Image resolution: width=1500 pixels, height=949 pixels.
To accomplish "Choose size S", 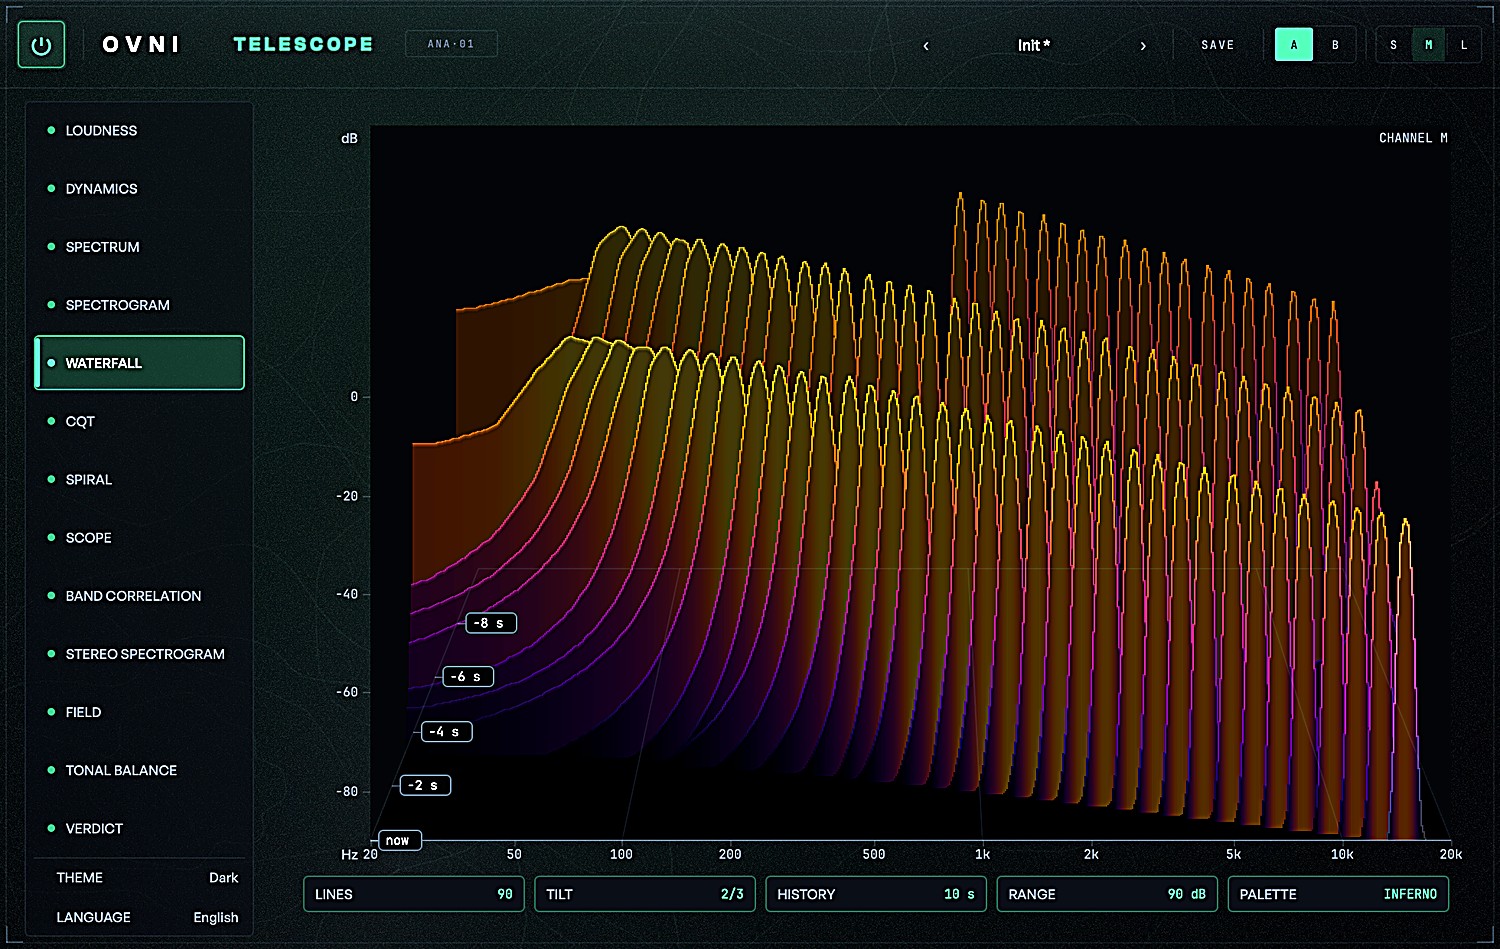I will coord(1394,45).
